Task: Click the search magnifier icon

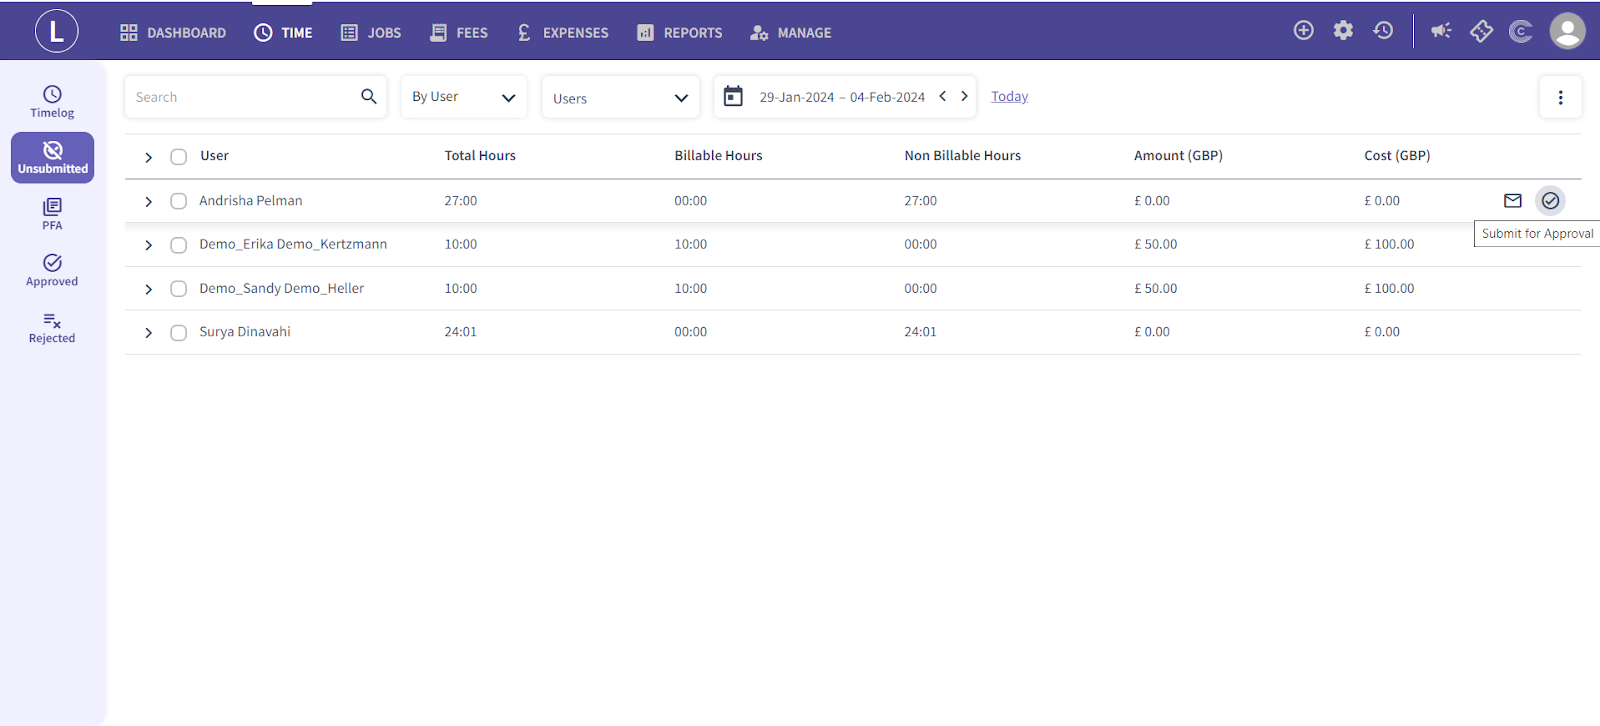Action: click(369, 96)
